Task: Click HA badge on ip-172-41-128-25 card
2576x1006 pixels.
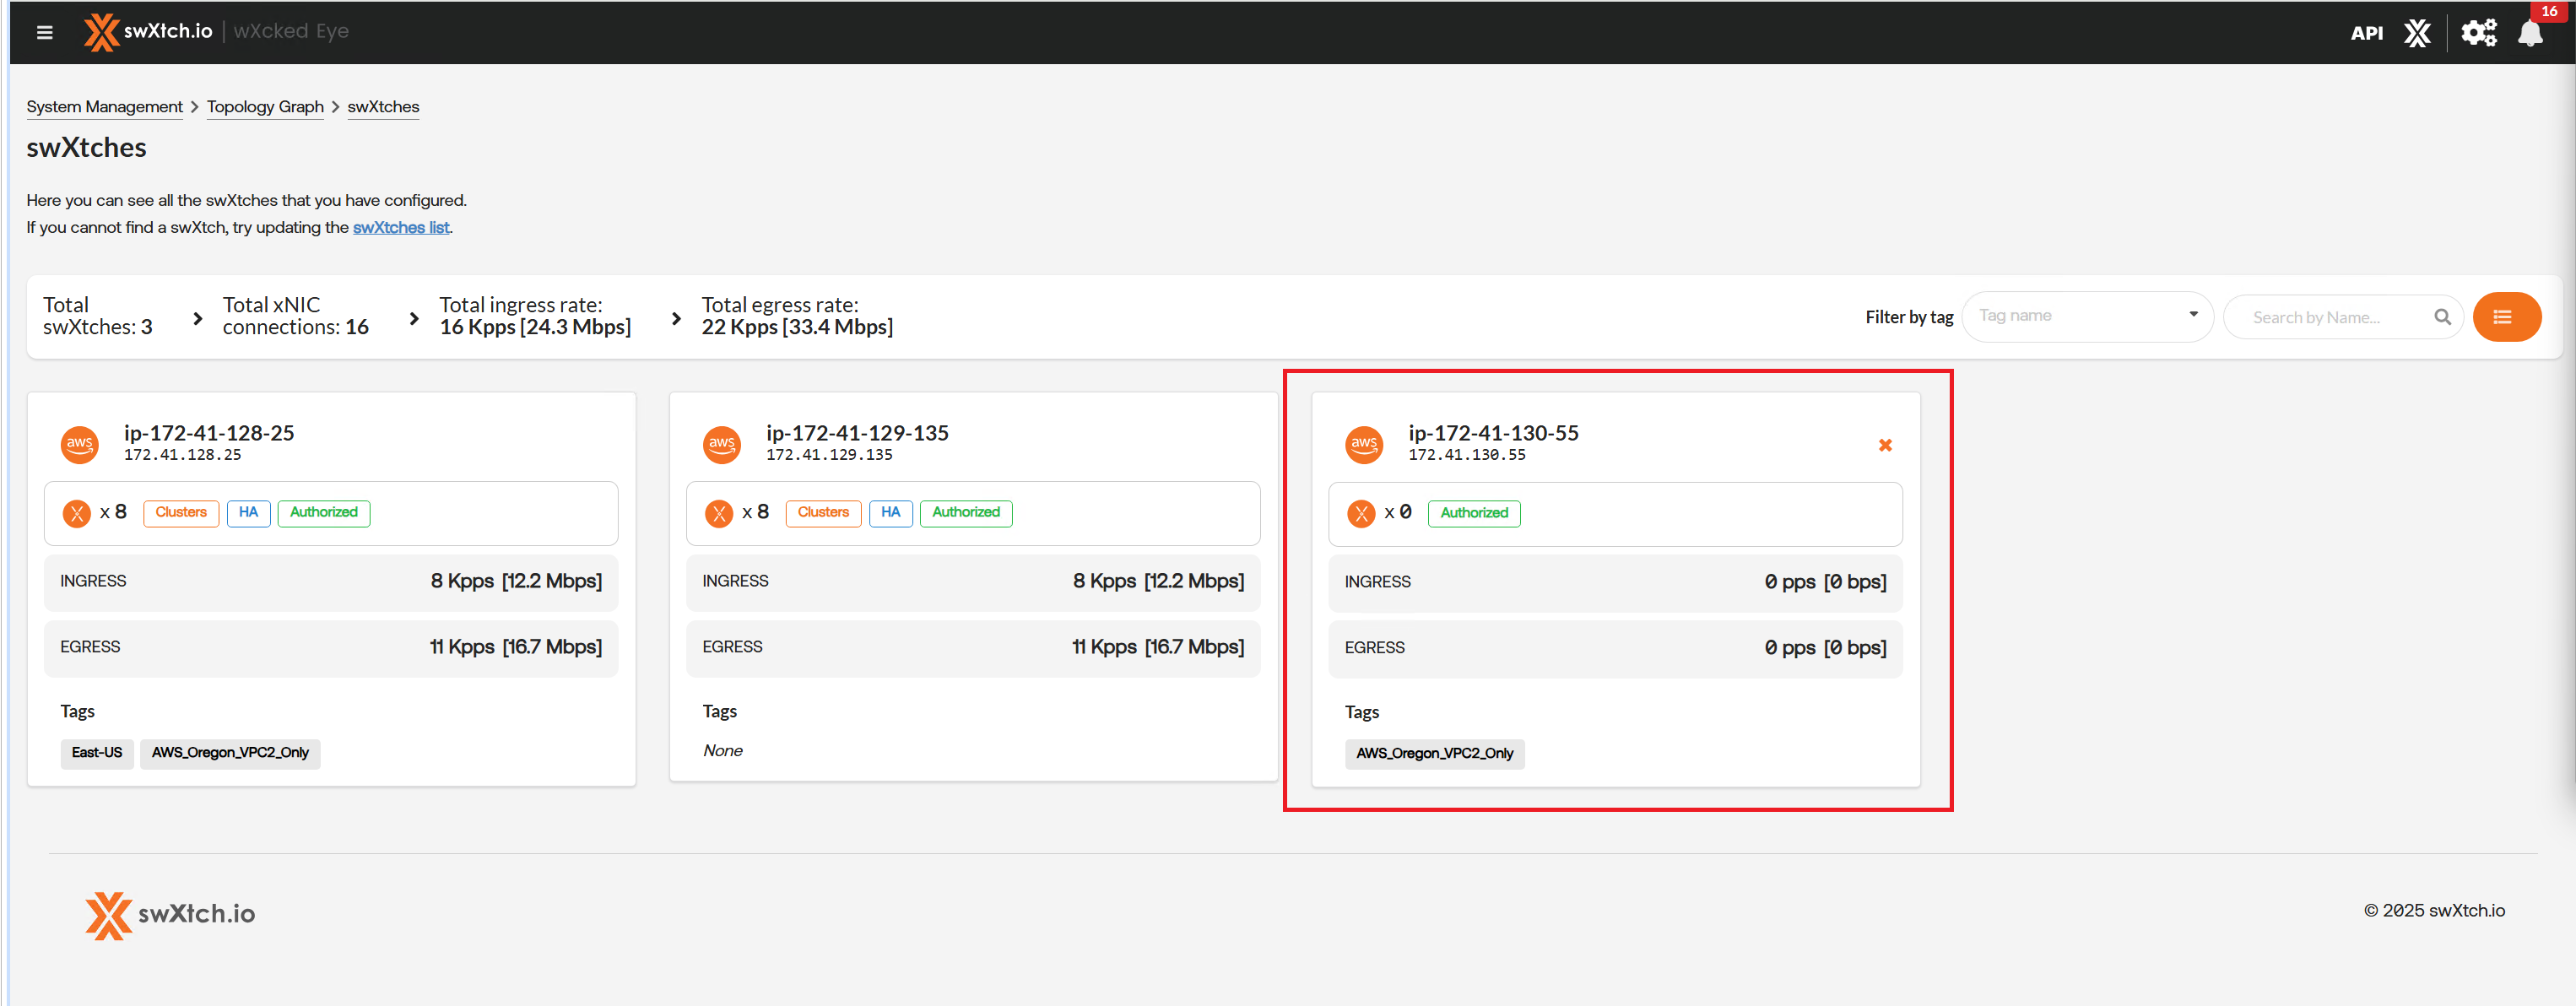Action: tap(248, 513)
